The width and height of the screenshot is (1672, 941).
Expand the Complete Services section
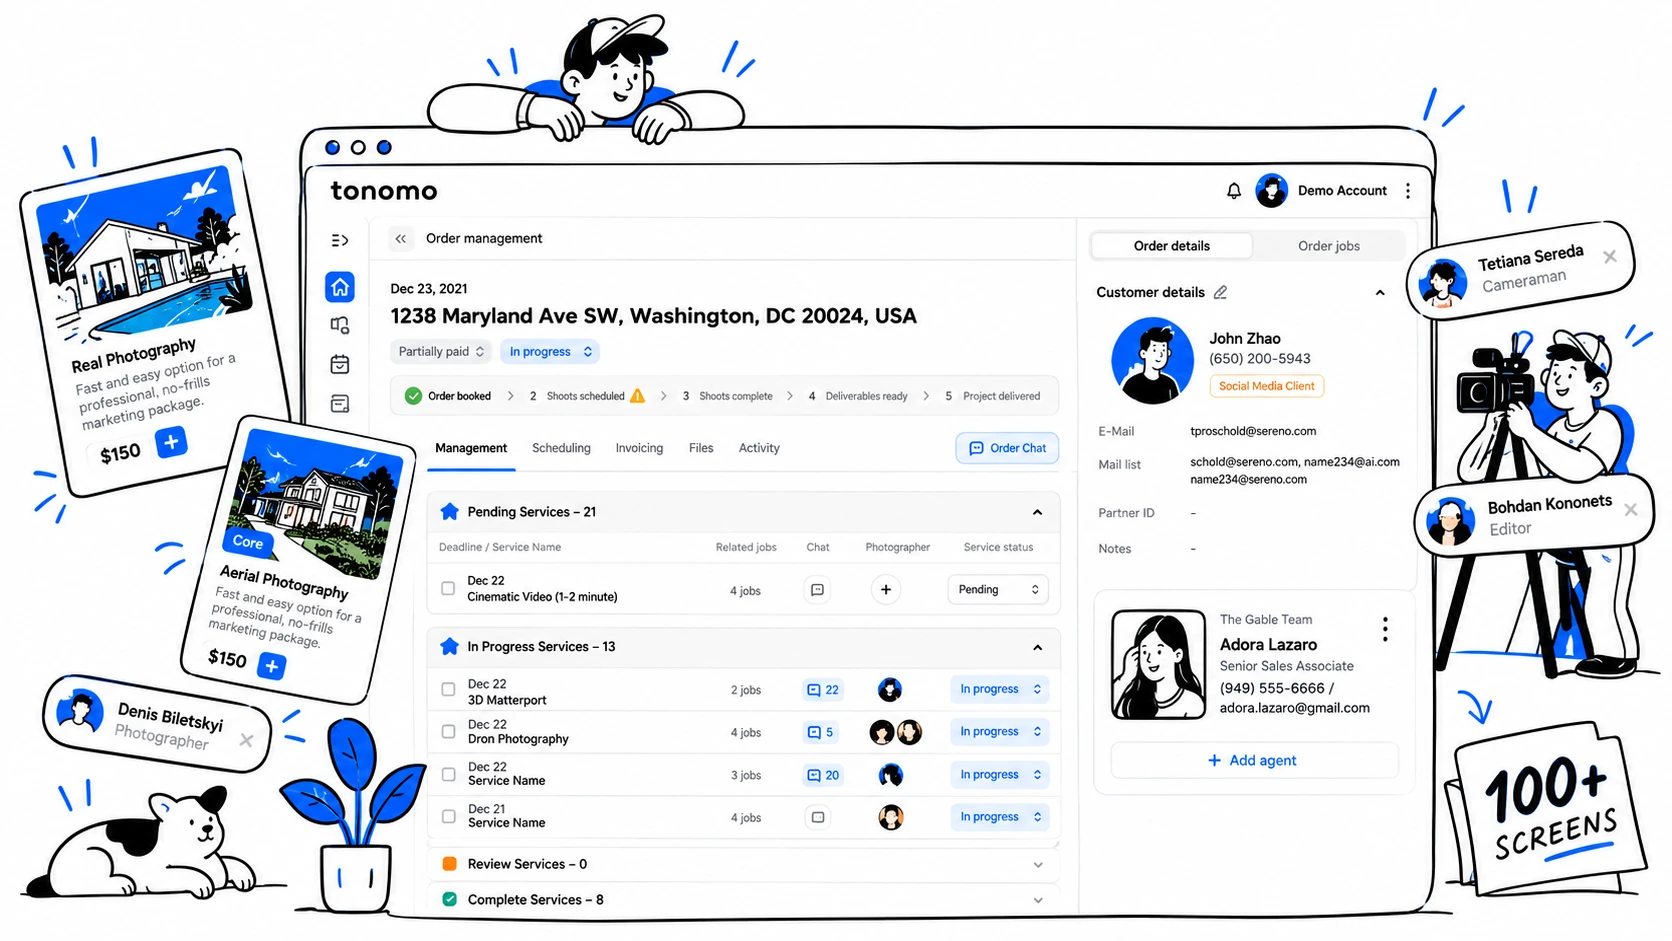point(1038,900)
